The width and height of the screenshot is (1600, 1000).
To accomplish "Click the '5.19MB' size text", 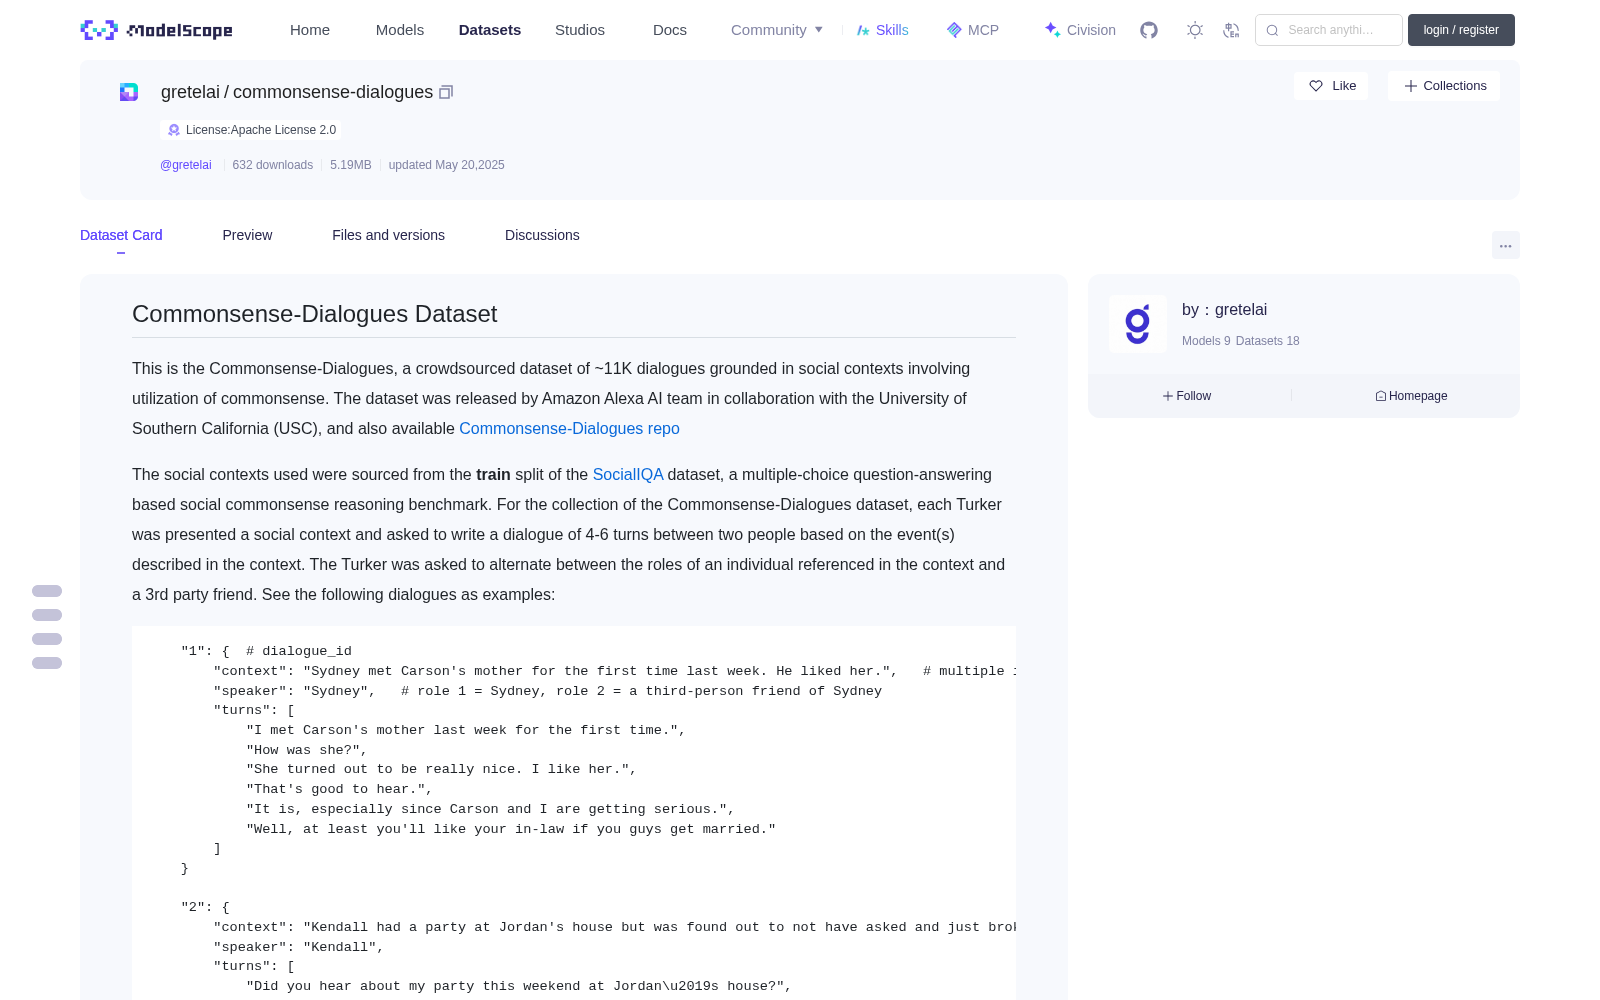I will (351, 165).
